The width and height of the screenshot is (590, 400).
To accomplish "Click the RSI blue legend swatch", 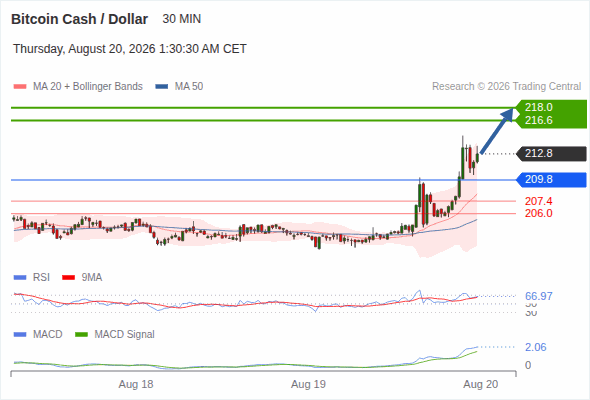I will tap(20, 278).
